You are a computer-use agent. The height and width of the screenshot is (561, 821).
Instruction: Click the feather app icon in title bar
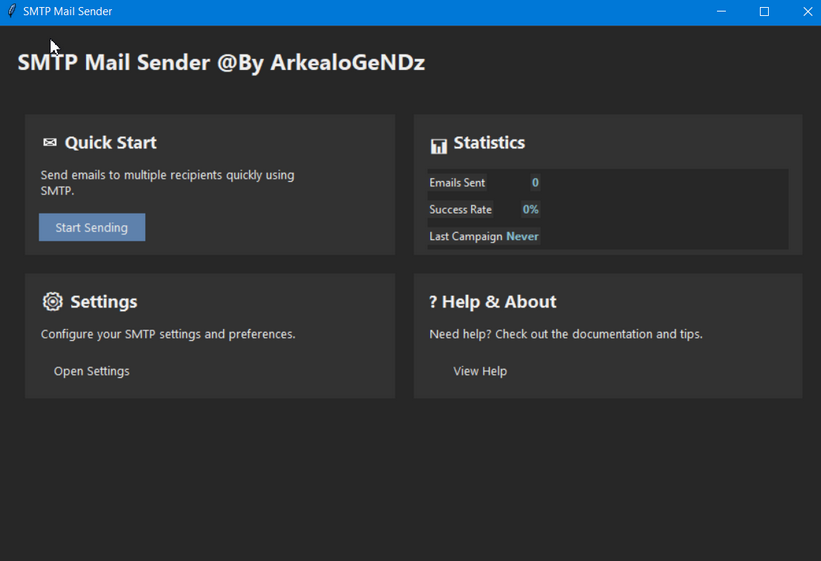point(12,11)
